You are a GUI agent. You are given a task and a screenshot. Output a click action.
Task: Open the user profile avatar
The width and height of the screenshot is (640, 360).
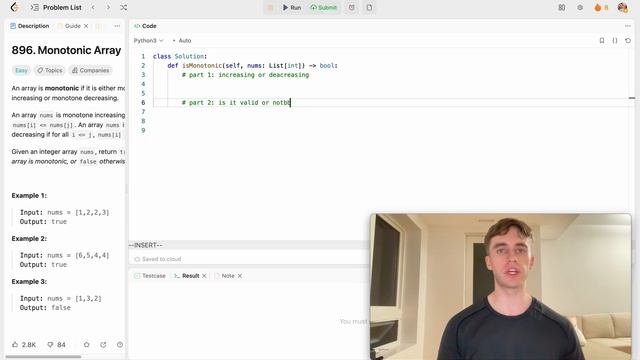tap(622, 7)
